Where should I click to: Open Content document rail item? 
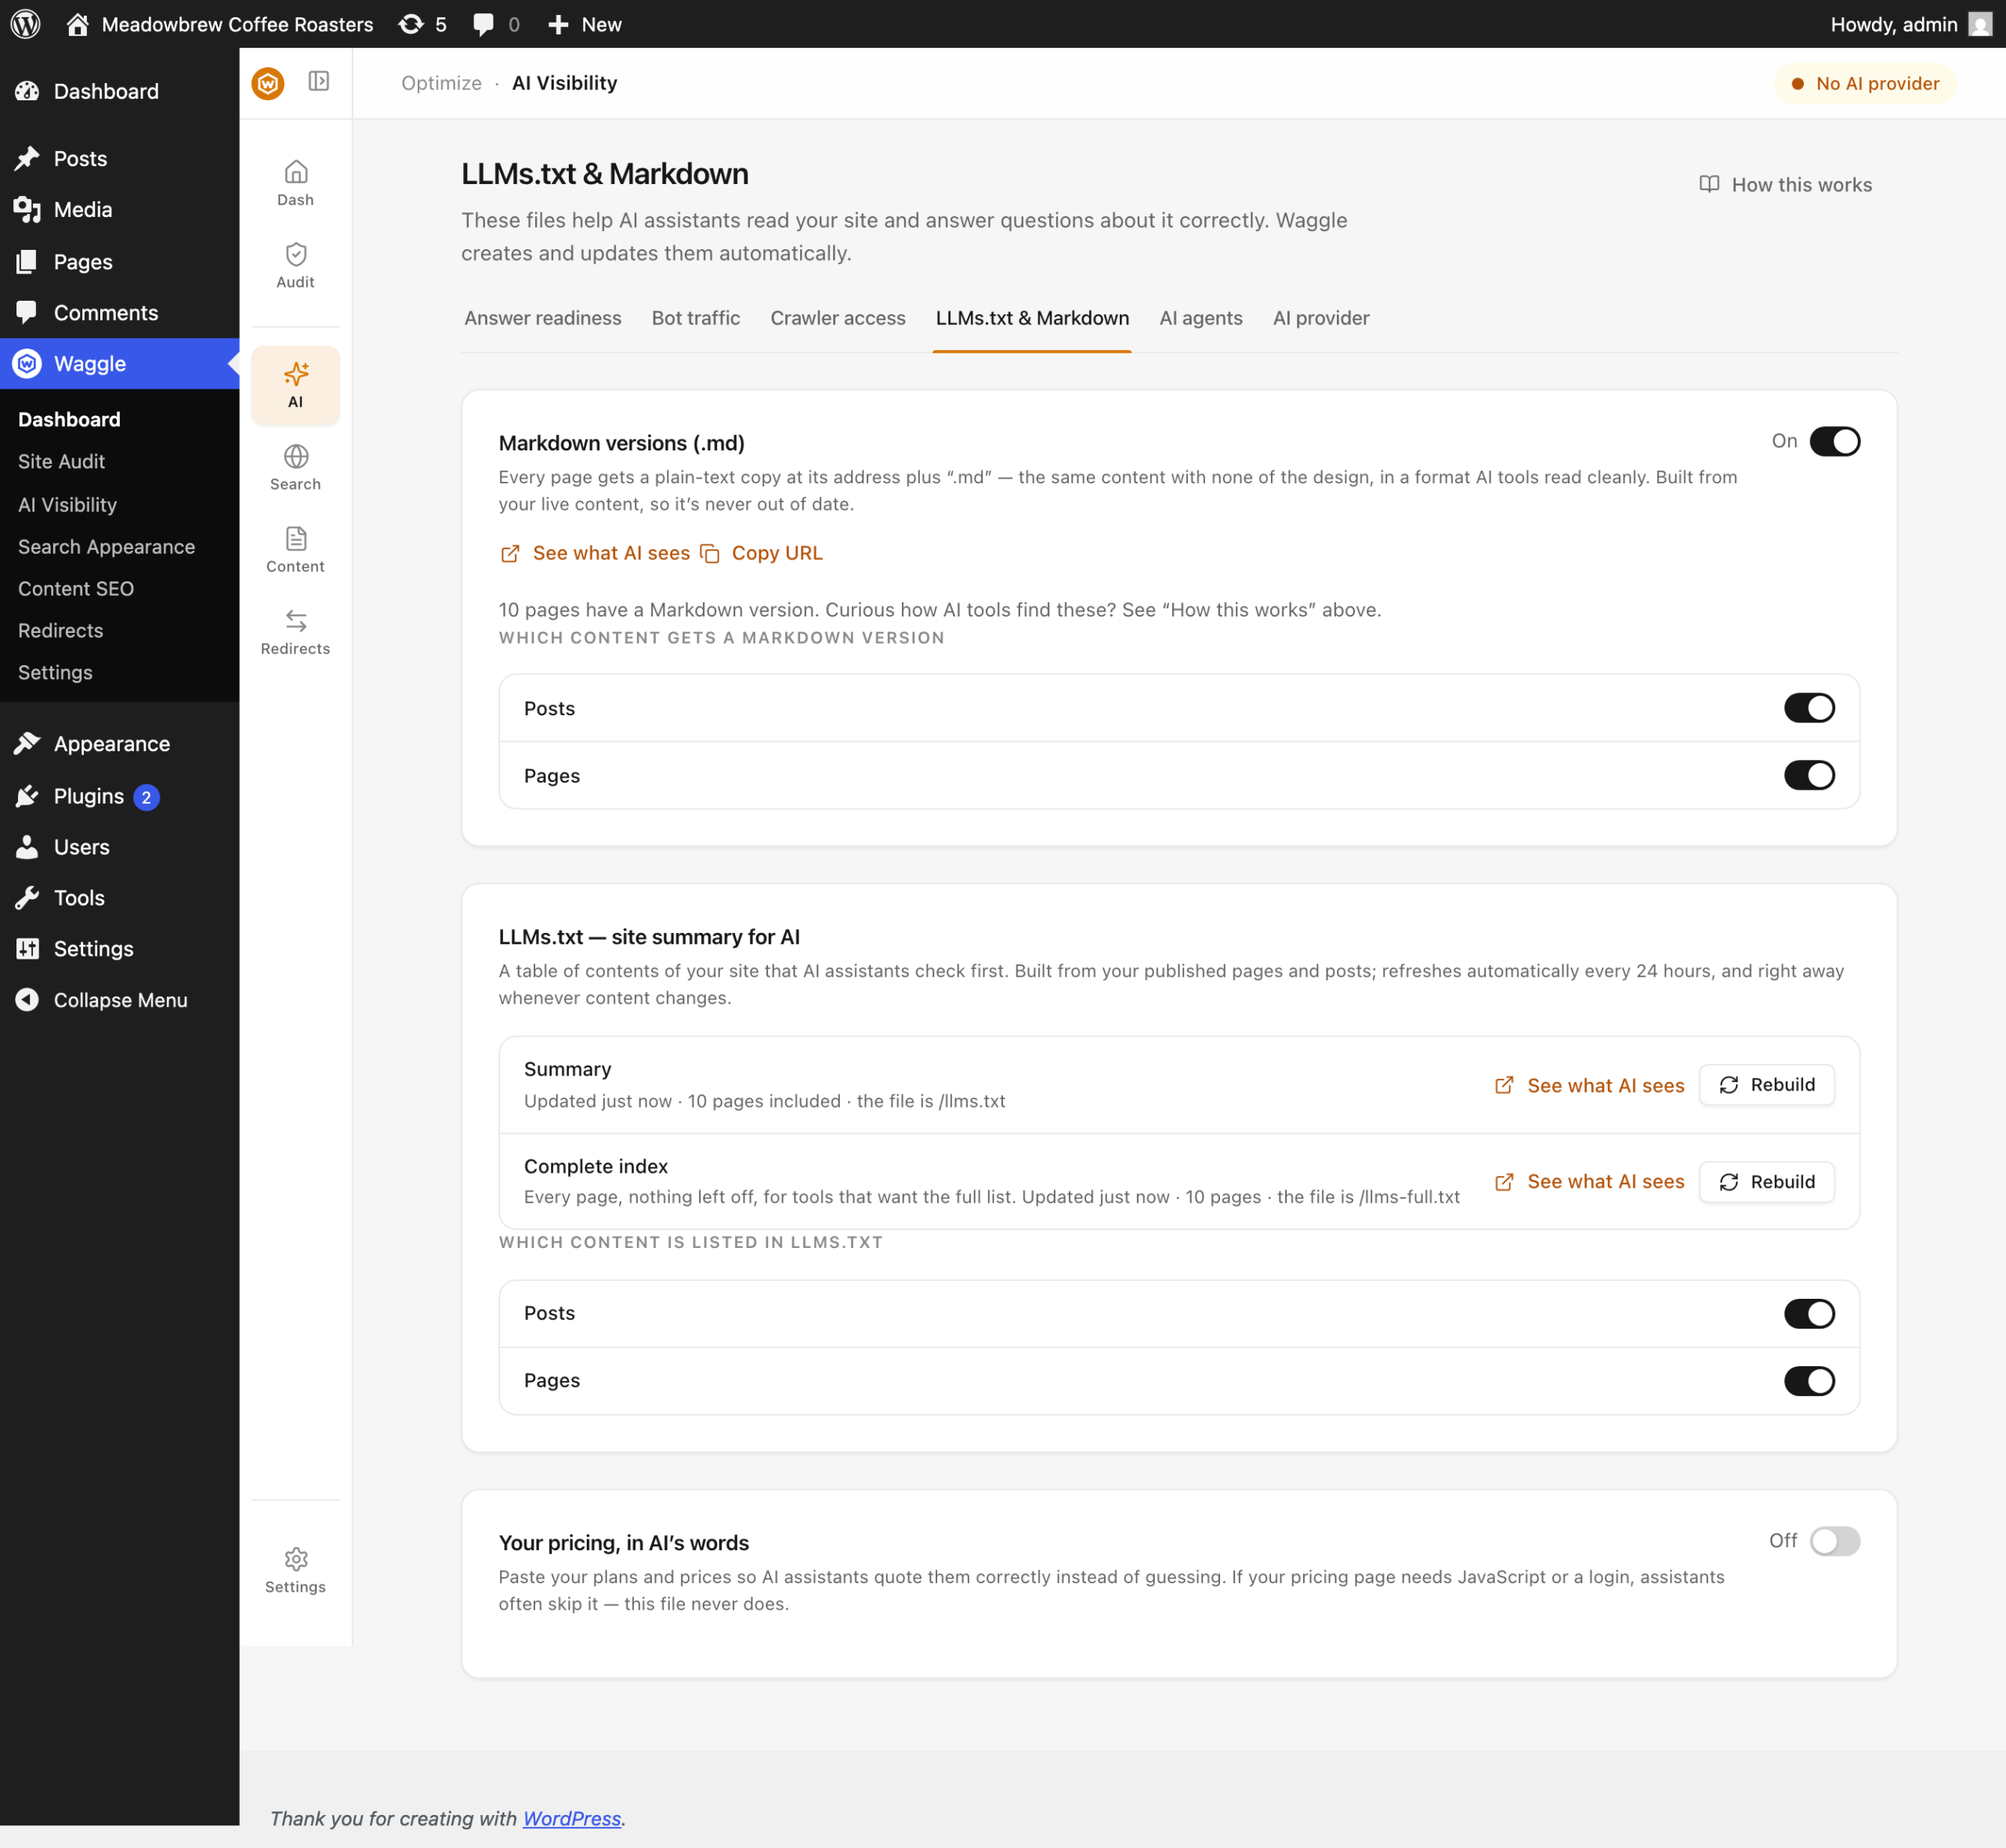tap(295, 550)
